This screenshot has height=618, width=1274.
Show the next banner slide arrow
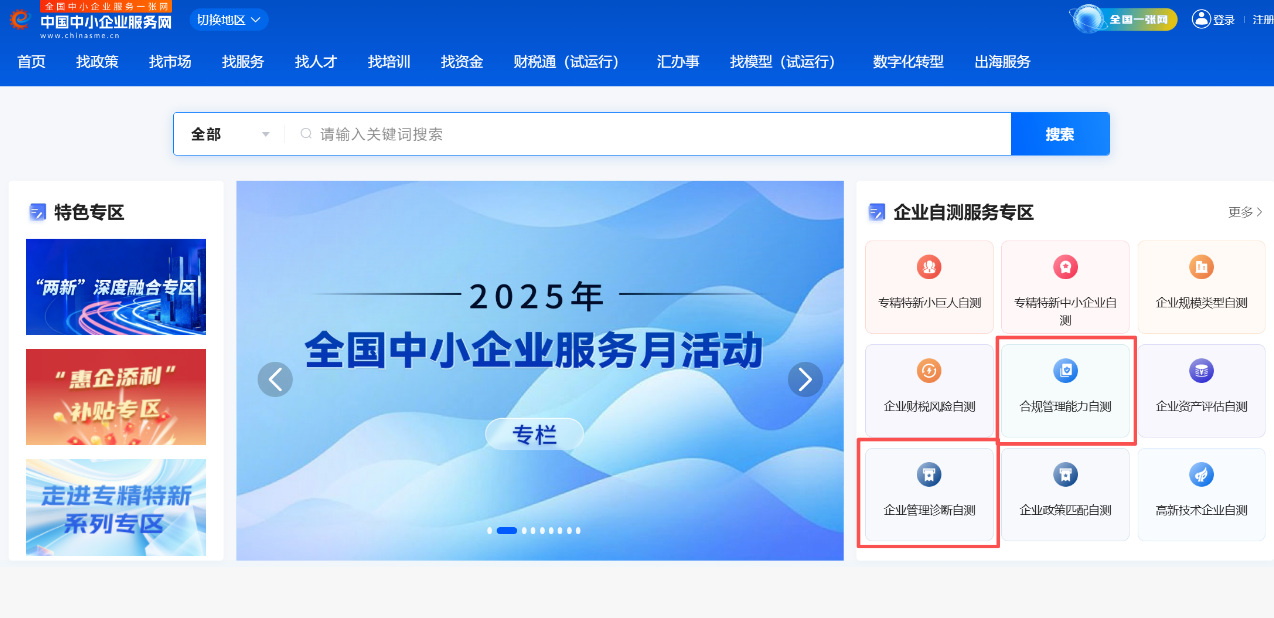coord(805,379)
